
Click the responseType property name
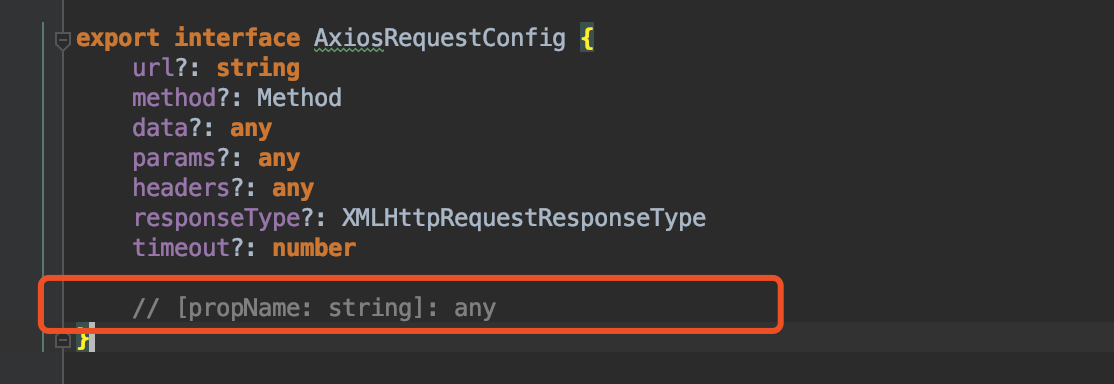216,218
